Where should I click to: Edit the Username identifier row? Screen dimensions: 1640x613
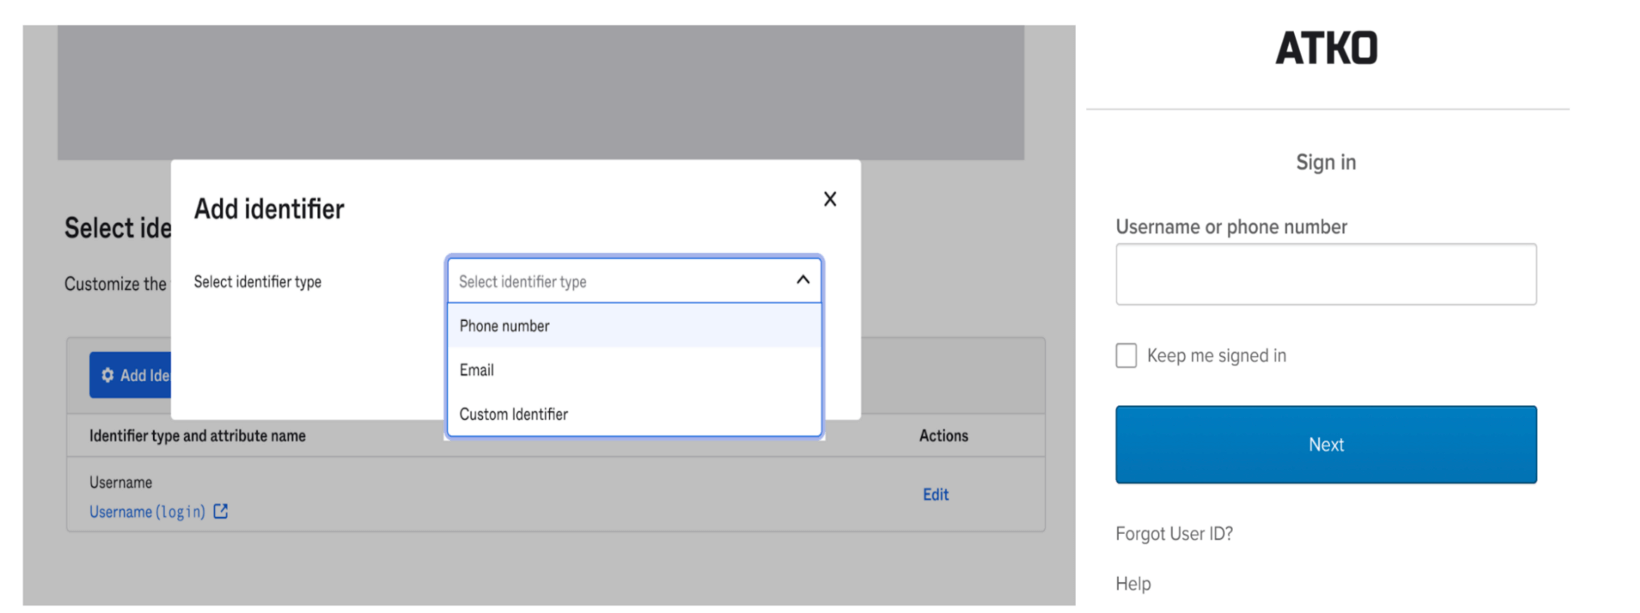pyautogui.click(x=935, y=494)
